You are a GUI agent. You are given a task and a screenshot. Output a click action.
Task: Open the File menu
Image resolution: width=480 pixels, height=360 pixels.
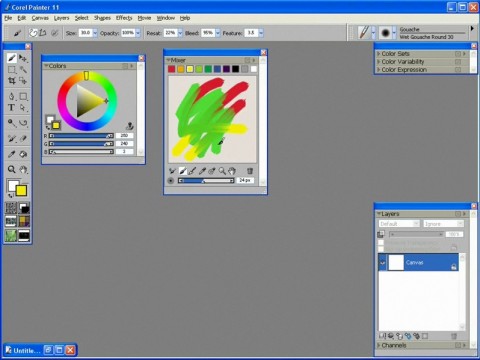[8, 18]
